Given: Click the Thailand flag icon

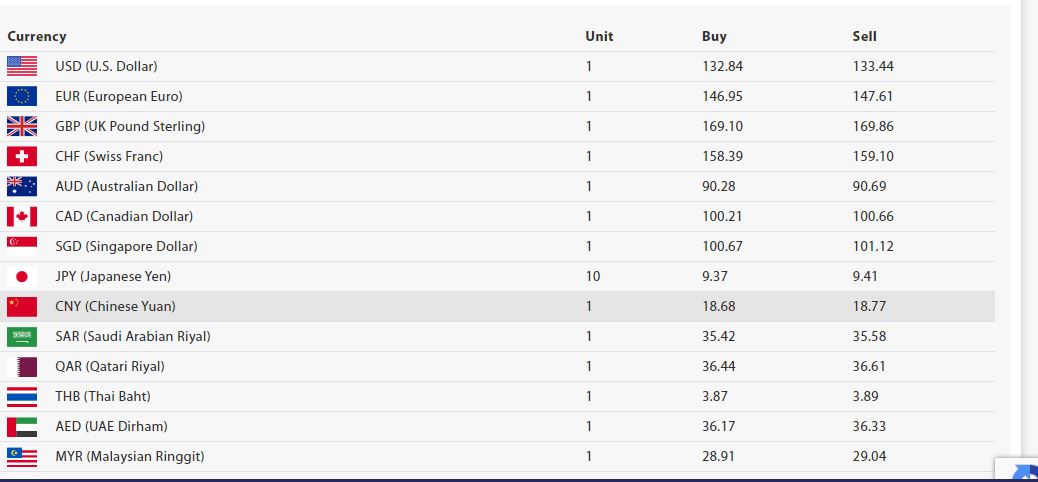Looking at the screenshot, I should pyautogui.click(x=22, y=396).
